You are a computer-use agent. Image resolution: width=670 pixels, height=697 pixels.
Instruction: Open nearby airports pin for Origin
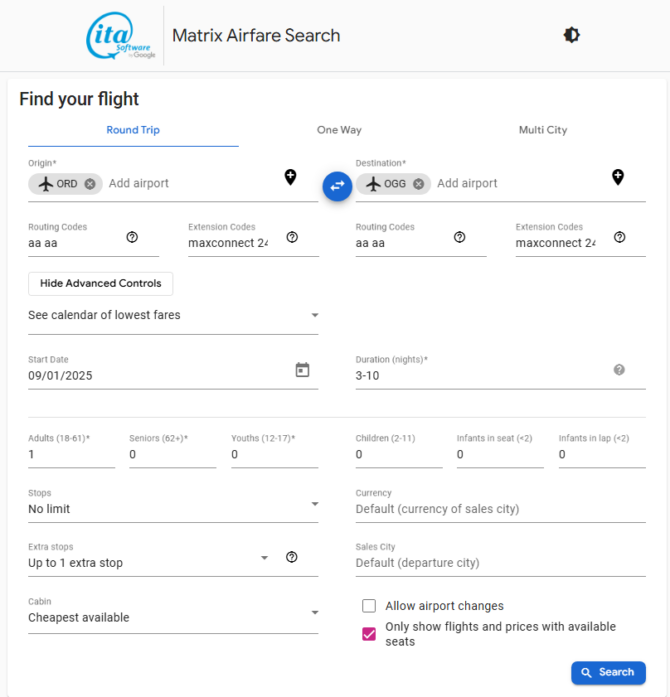coord(290,177)
